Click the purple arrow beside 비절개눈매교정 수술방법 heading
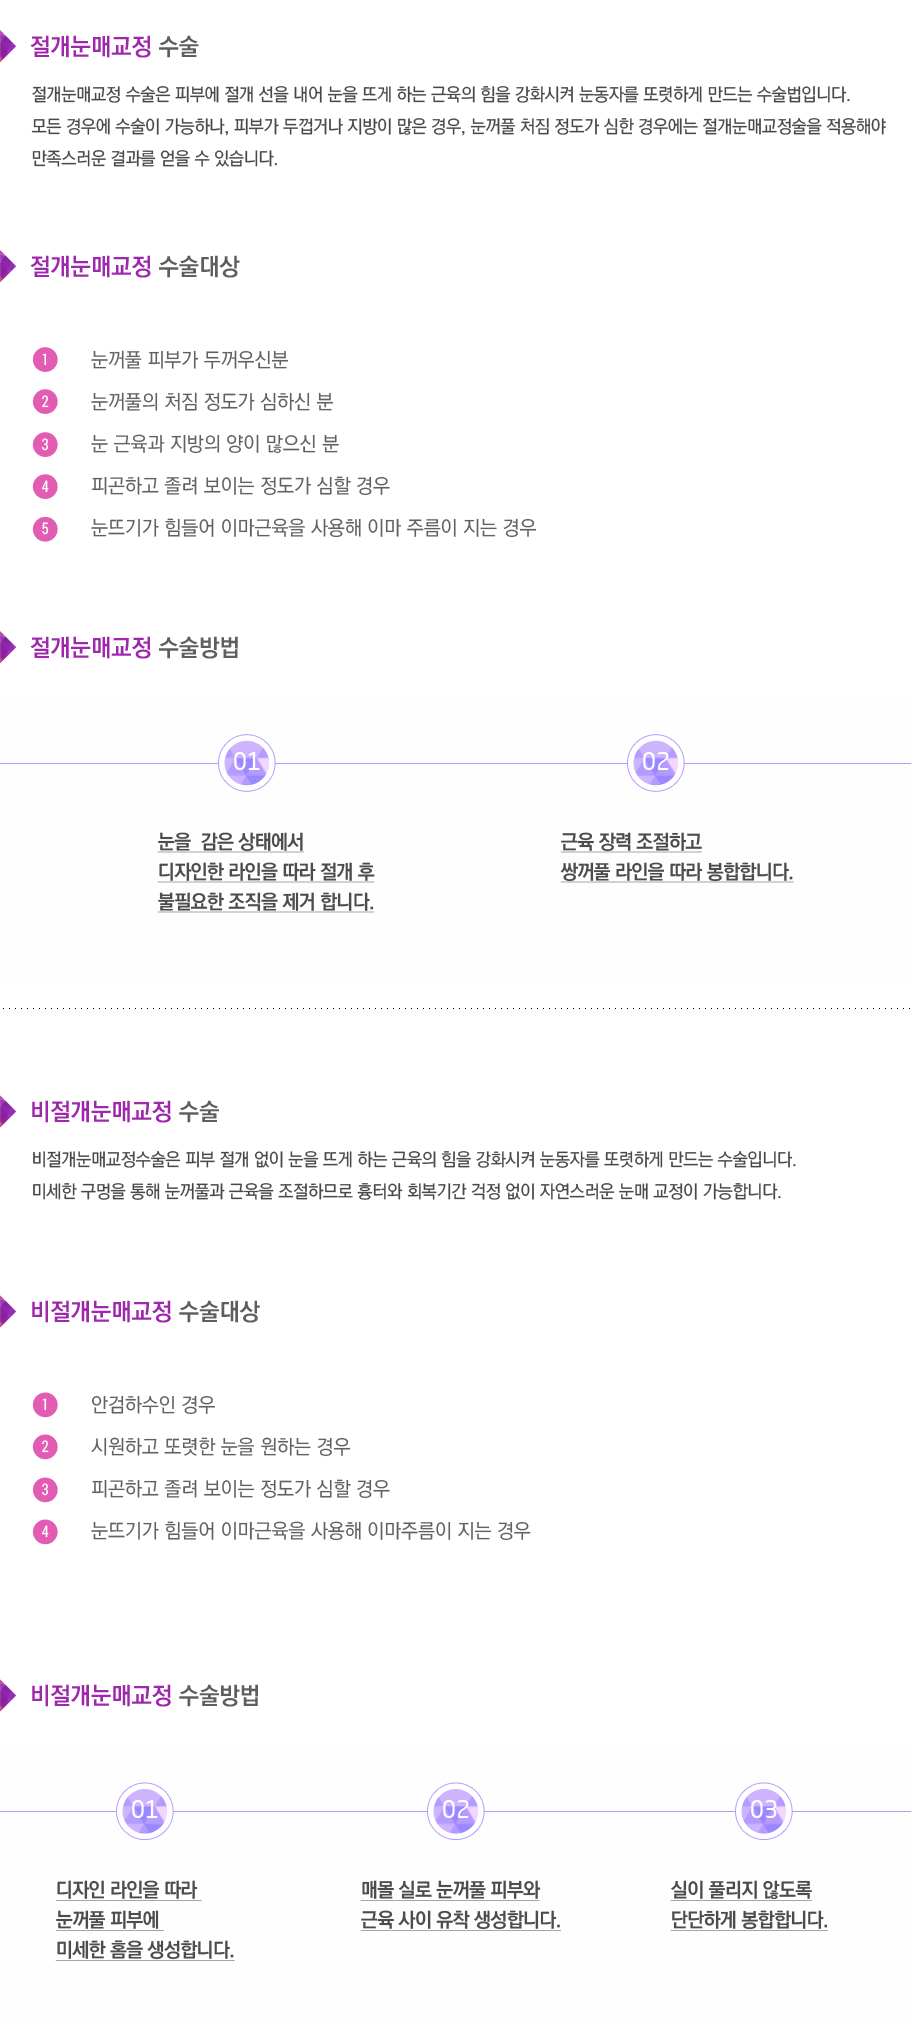912x2022 pixels. [x=8, y=1695]
